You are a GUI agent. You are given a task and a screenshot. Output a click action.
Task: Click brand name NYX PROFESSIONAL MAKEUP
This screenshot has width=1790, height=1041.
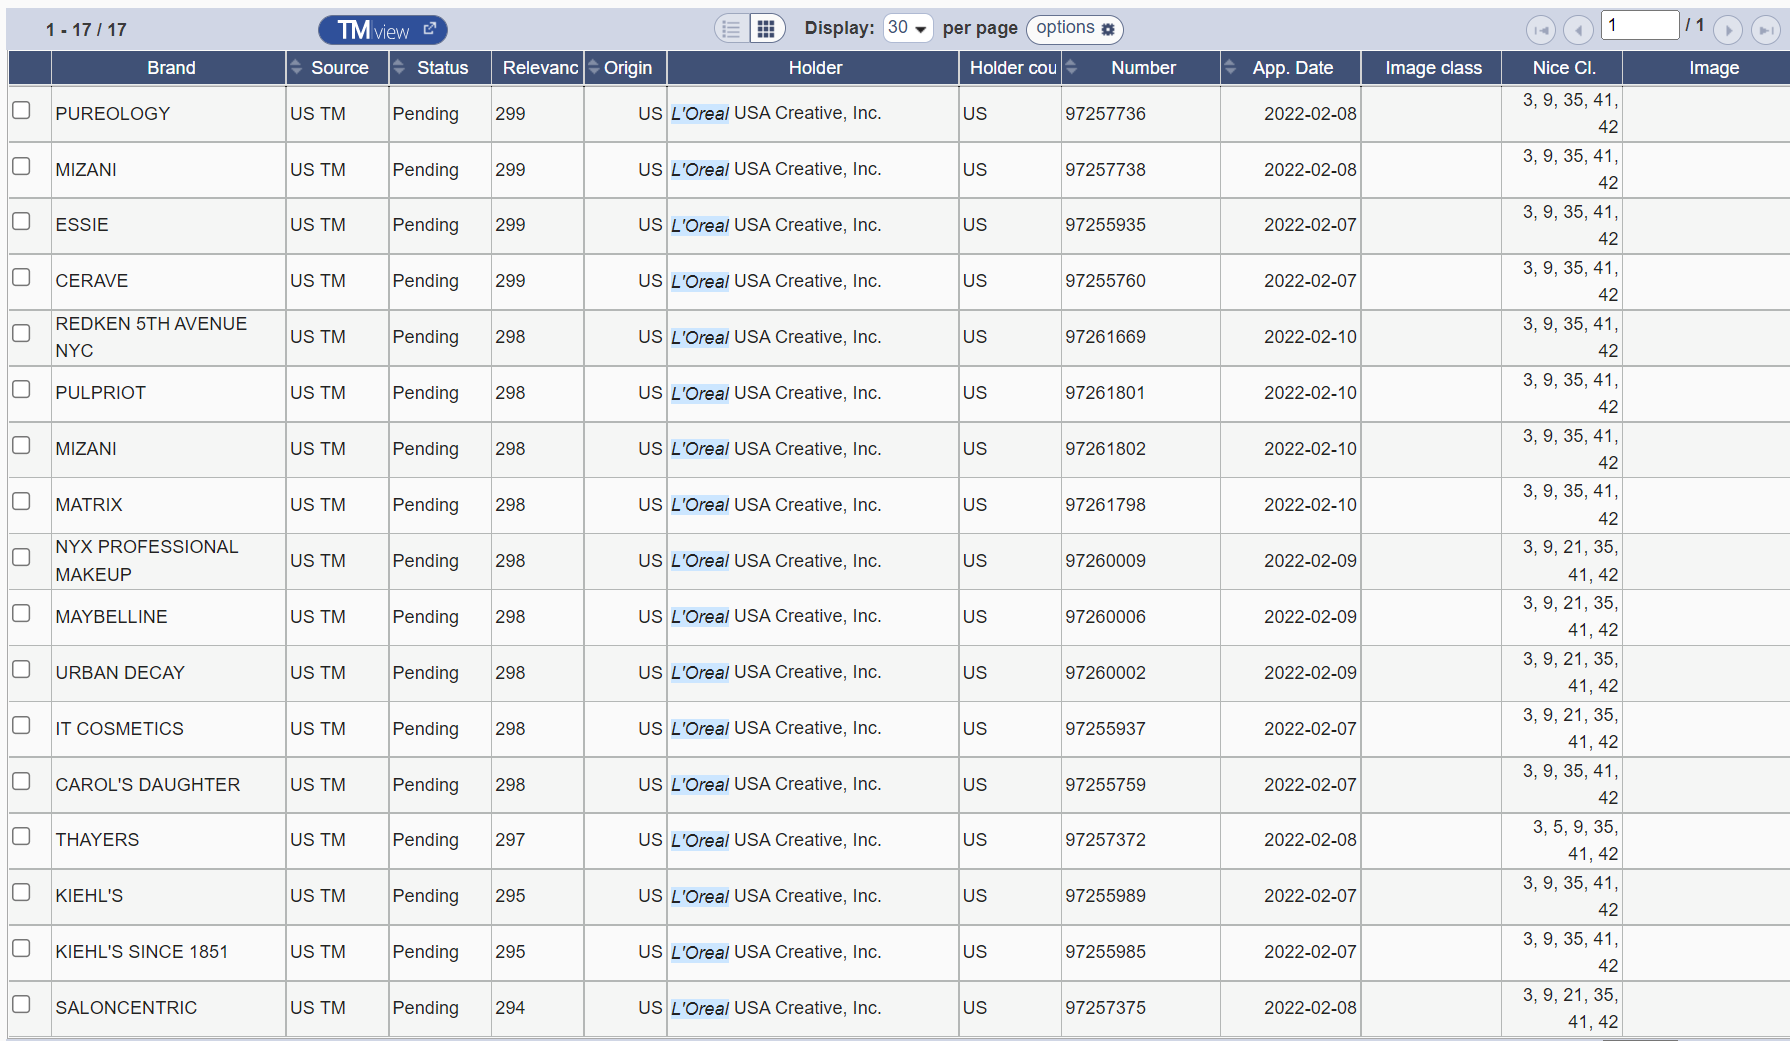click(147, 561)
